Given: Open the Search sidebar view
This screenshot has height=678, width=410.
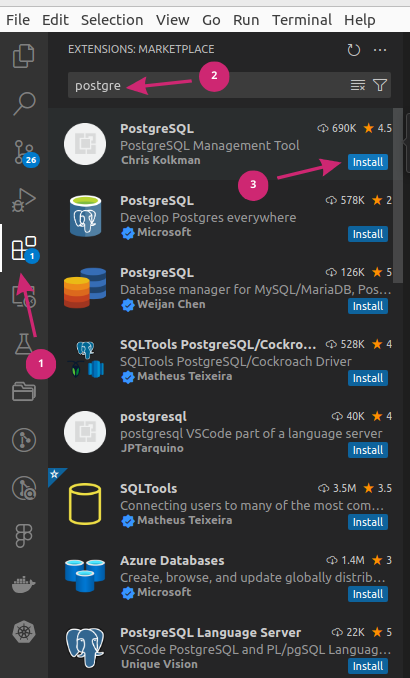Looking at the screenshot, I should tap(23, 104).
